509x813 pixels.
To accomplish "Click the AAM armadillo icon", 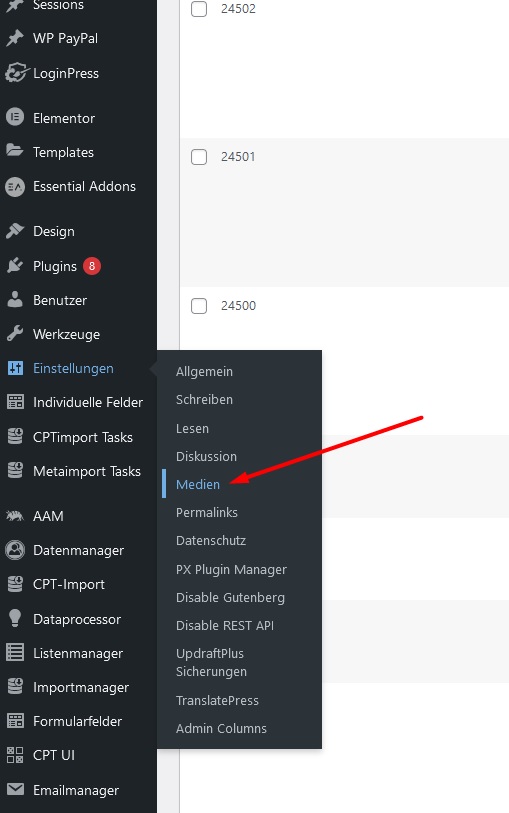I will click(15, 516).
